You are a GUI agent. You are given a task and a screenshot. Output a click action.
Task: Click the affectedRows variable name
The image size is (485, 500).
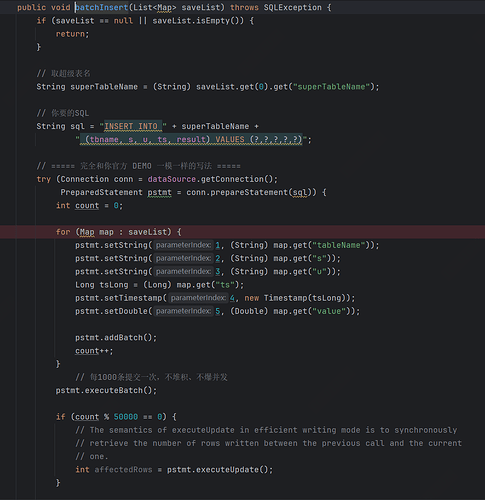click(x=123, y=469)
